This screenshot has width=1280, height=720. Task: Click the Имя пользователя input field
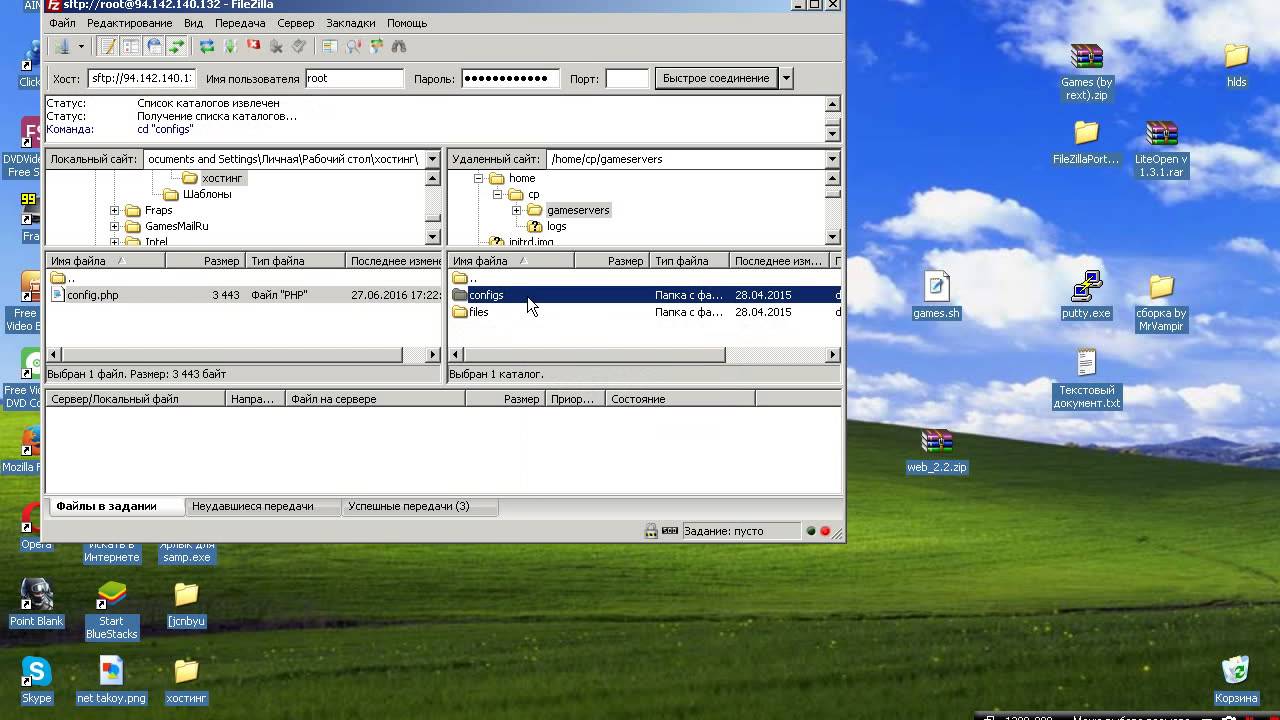tap(354, 78)
